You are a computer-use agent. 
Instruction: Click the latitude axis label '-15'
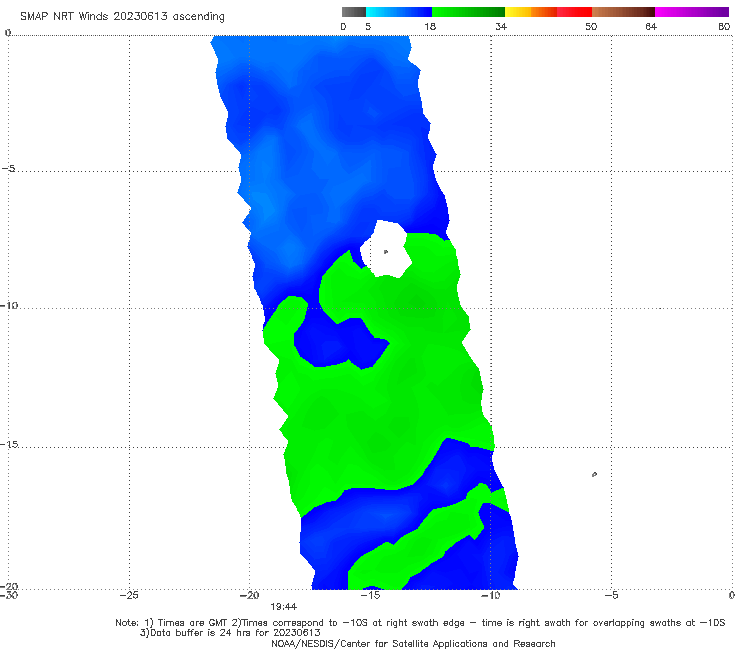tap(9, 444)
